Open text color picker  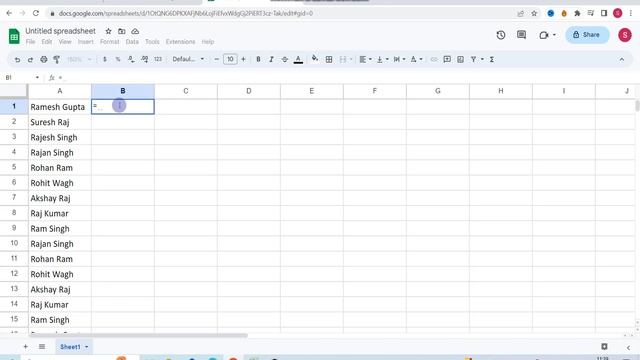[298, 60]
